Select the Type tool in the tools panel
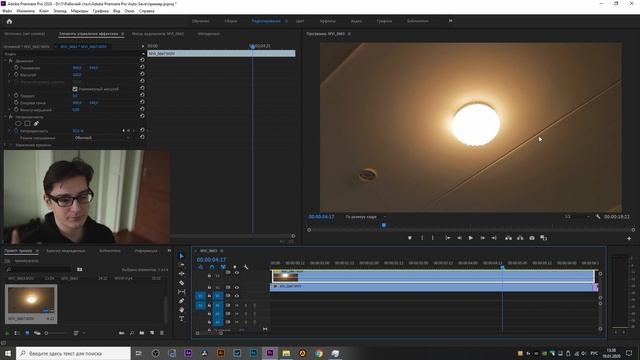This screenshot has width=640, height=360. pos(182,319)
